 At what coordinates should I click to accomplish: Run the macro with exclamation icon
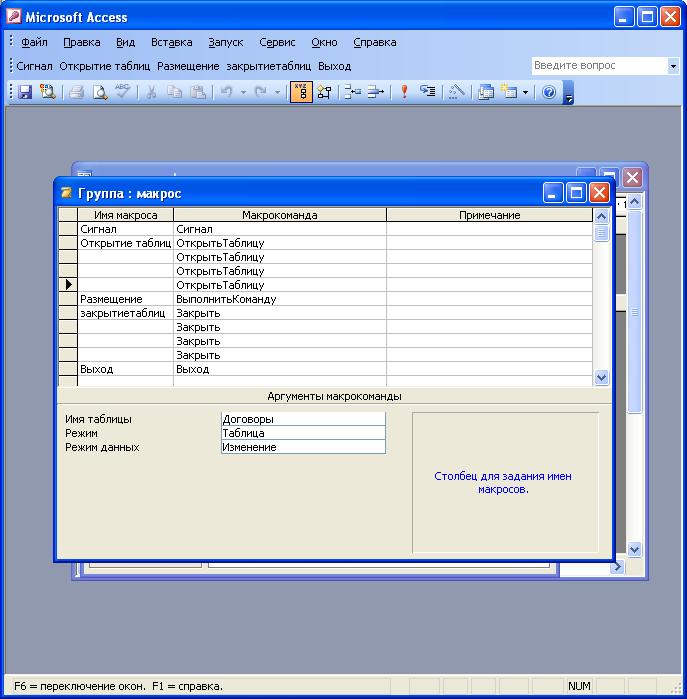pyautogui.click(x=404, y=92)
